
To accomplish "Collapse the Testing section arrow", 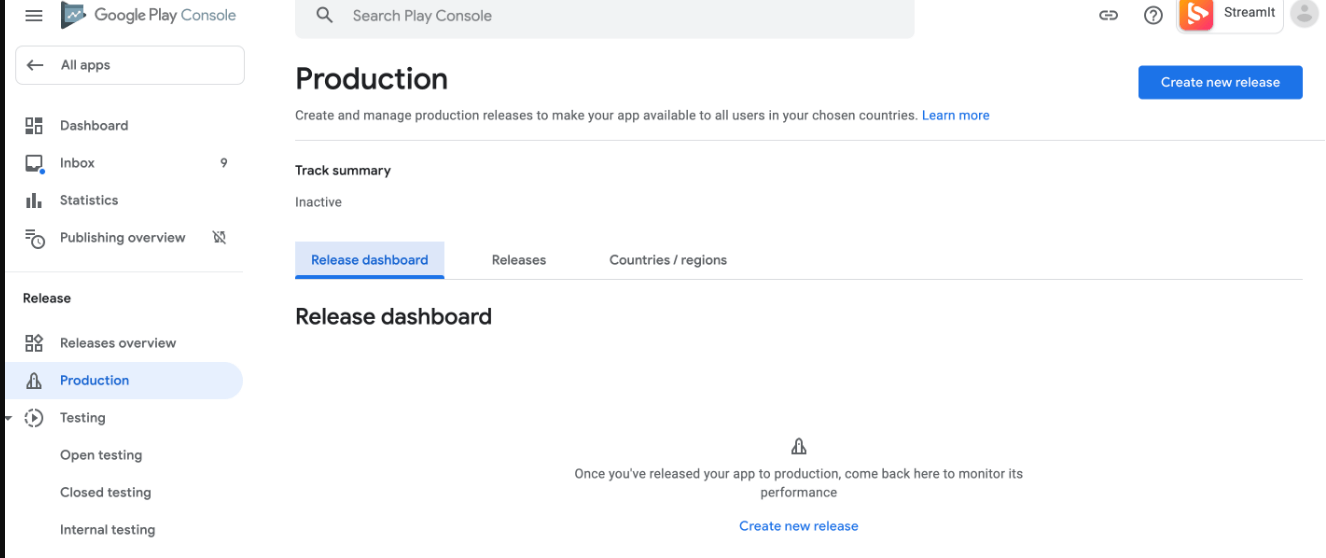I will 8,418.
